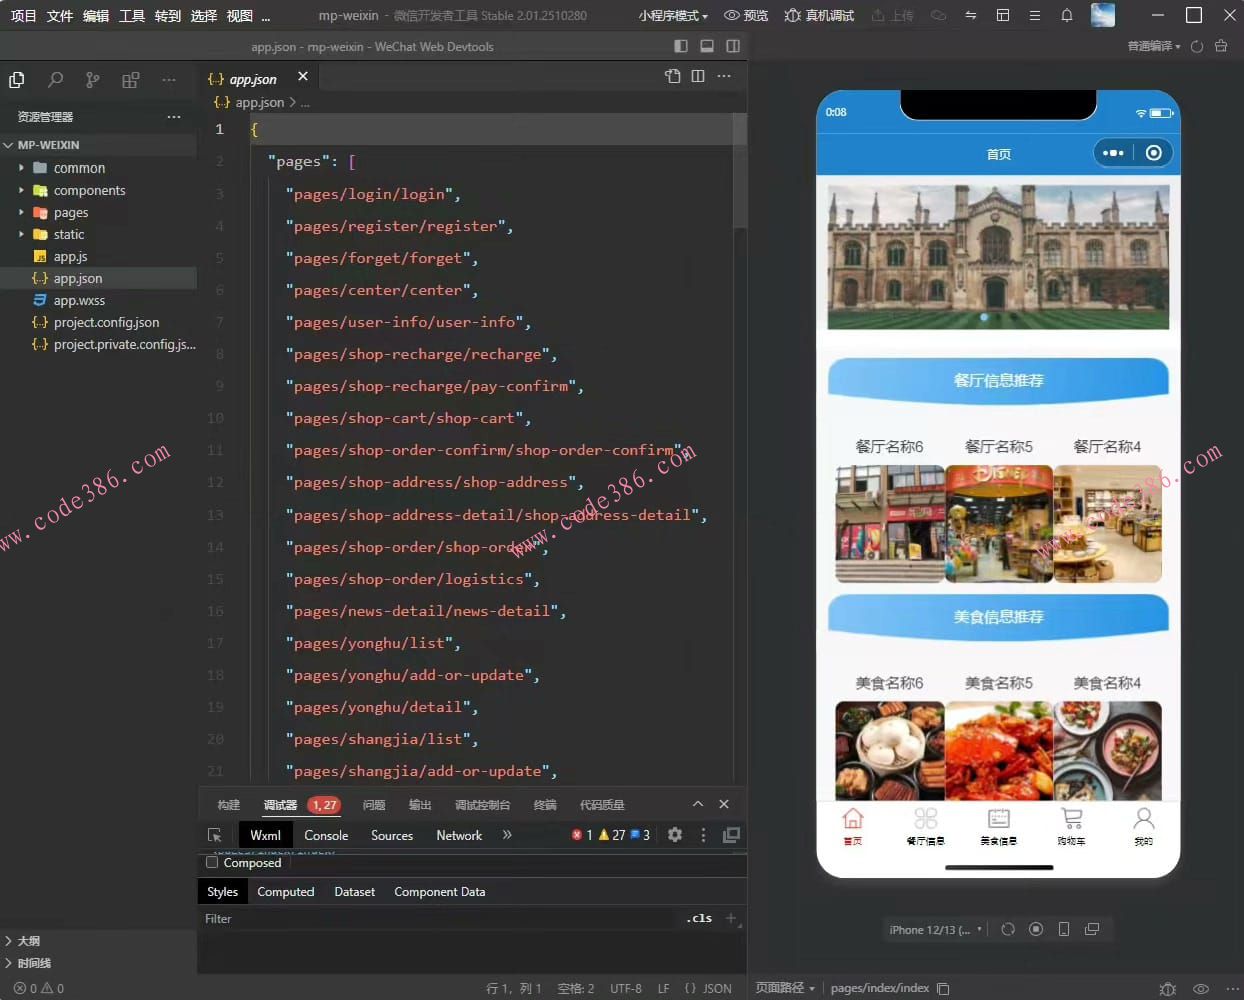Image resolution: width=1244 pixels, height=1000 pixels.
Task: Click the Filter styles input field
Action: point(440,918)
